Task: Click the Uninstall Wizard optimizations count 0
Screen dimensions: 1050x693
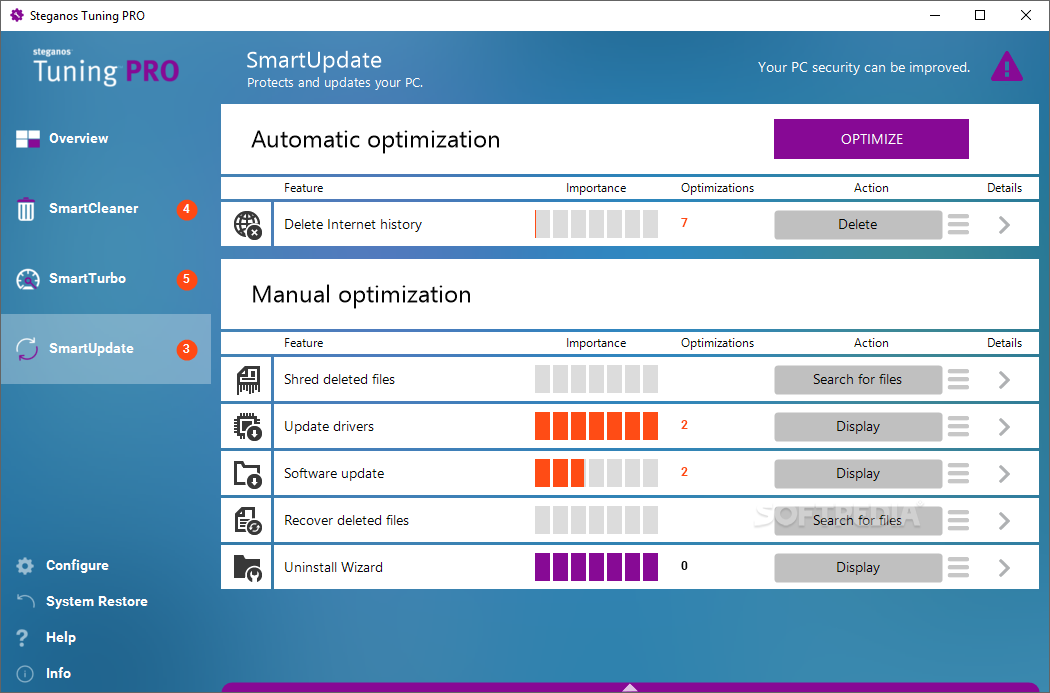Action: pyautogui.click(x=684, y=566)
